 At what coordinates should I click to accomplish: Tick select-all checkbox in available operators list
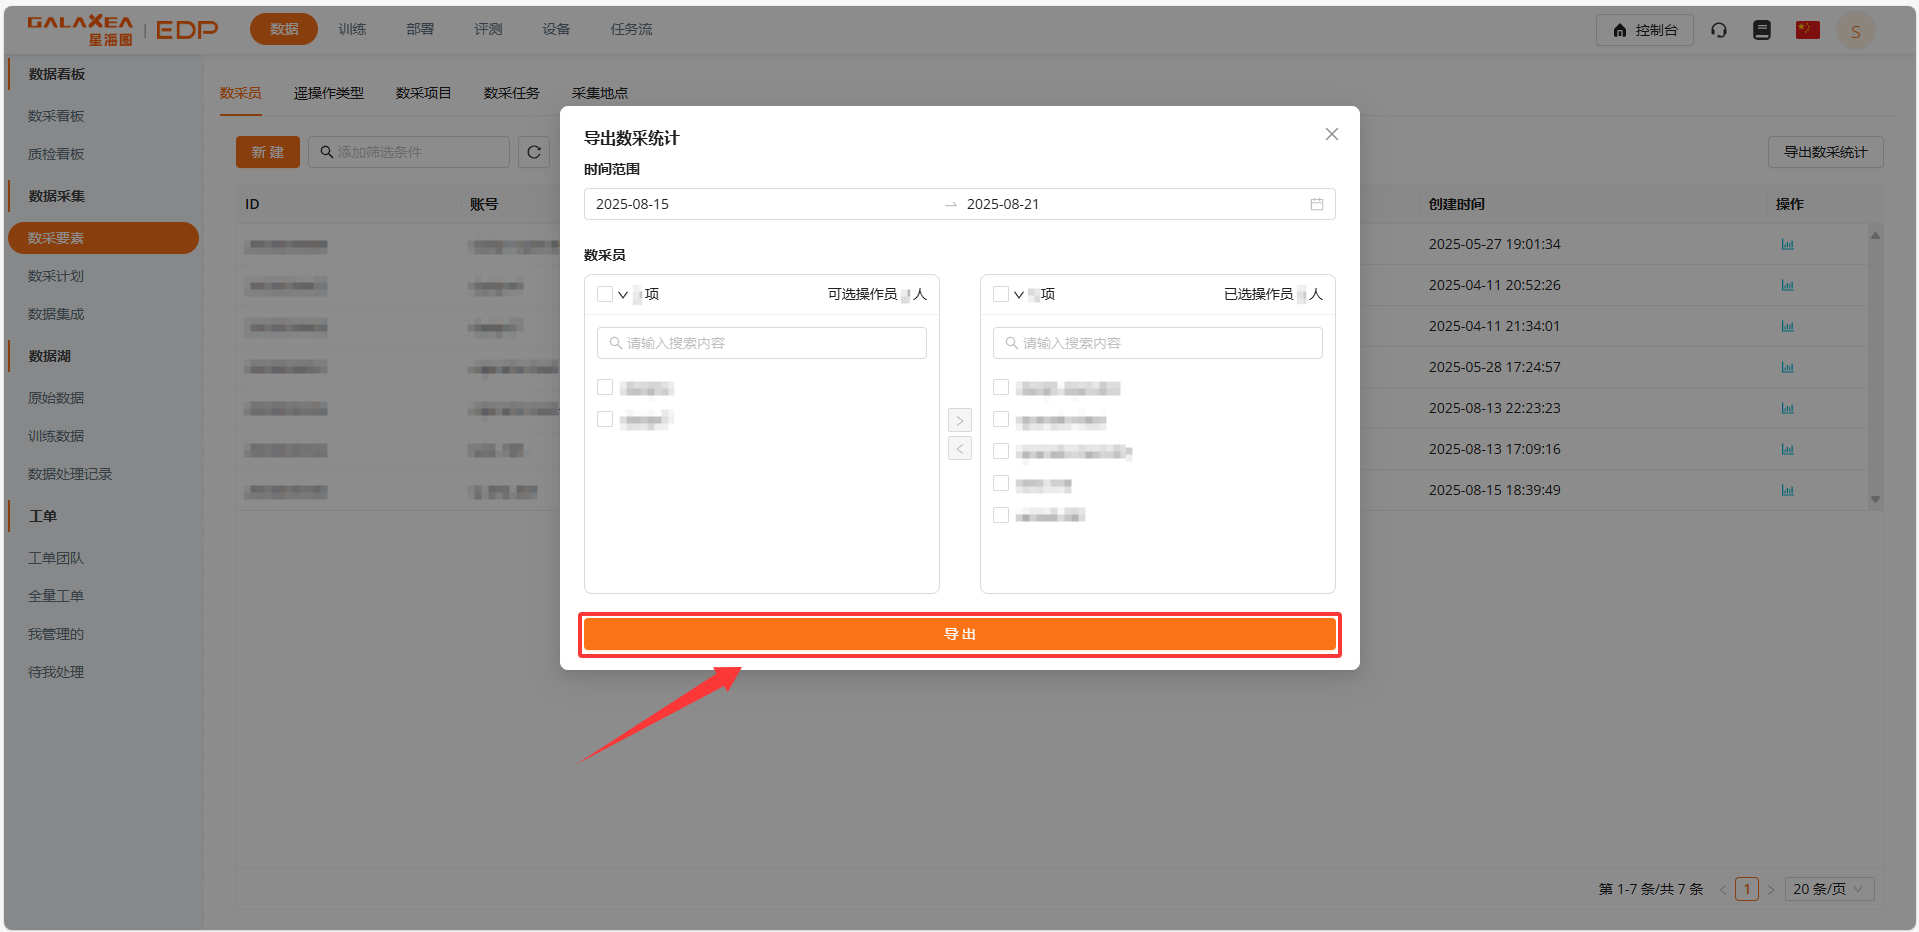[605, 294]
